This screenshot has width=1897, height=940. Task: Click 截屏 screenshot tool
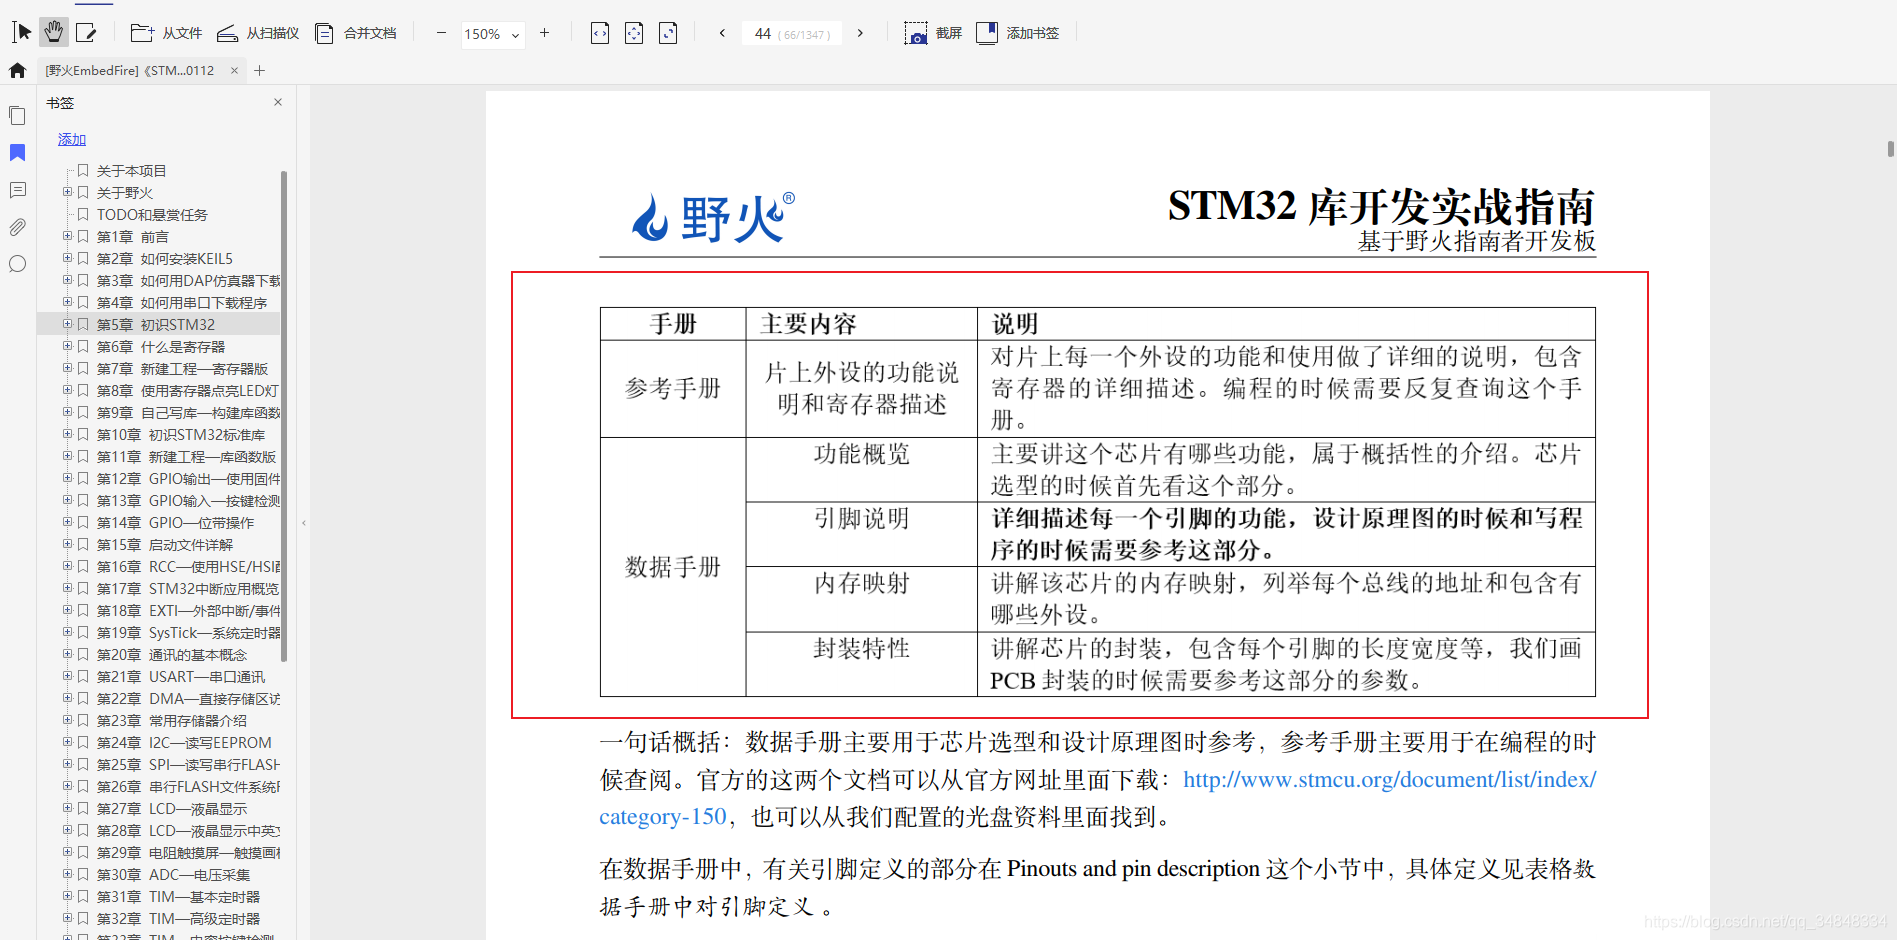click(x=933, y=33)
